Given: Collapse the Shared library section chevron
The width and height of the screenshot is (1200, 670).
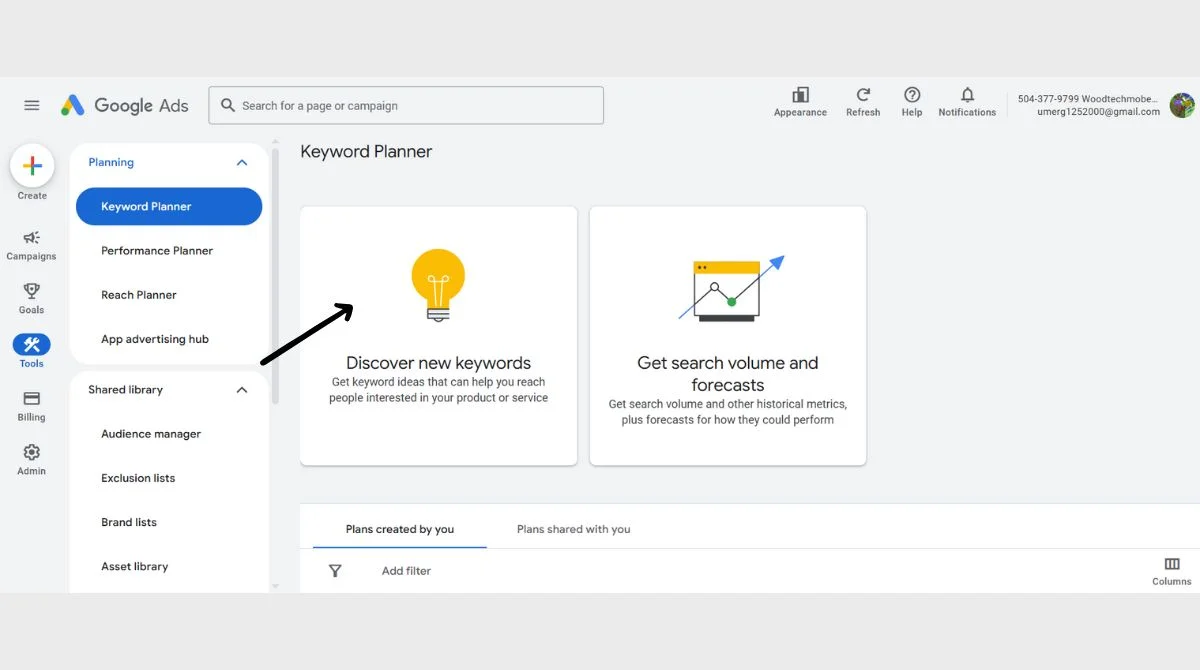Looking at the screenshot, I should click(241, 390).
